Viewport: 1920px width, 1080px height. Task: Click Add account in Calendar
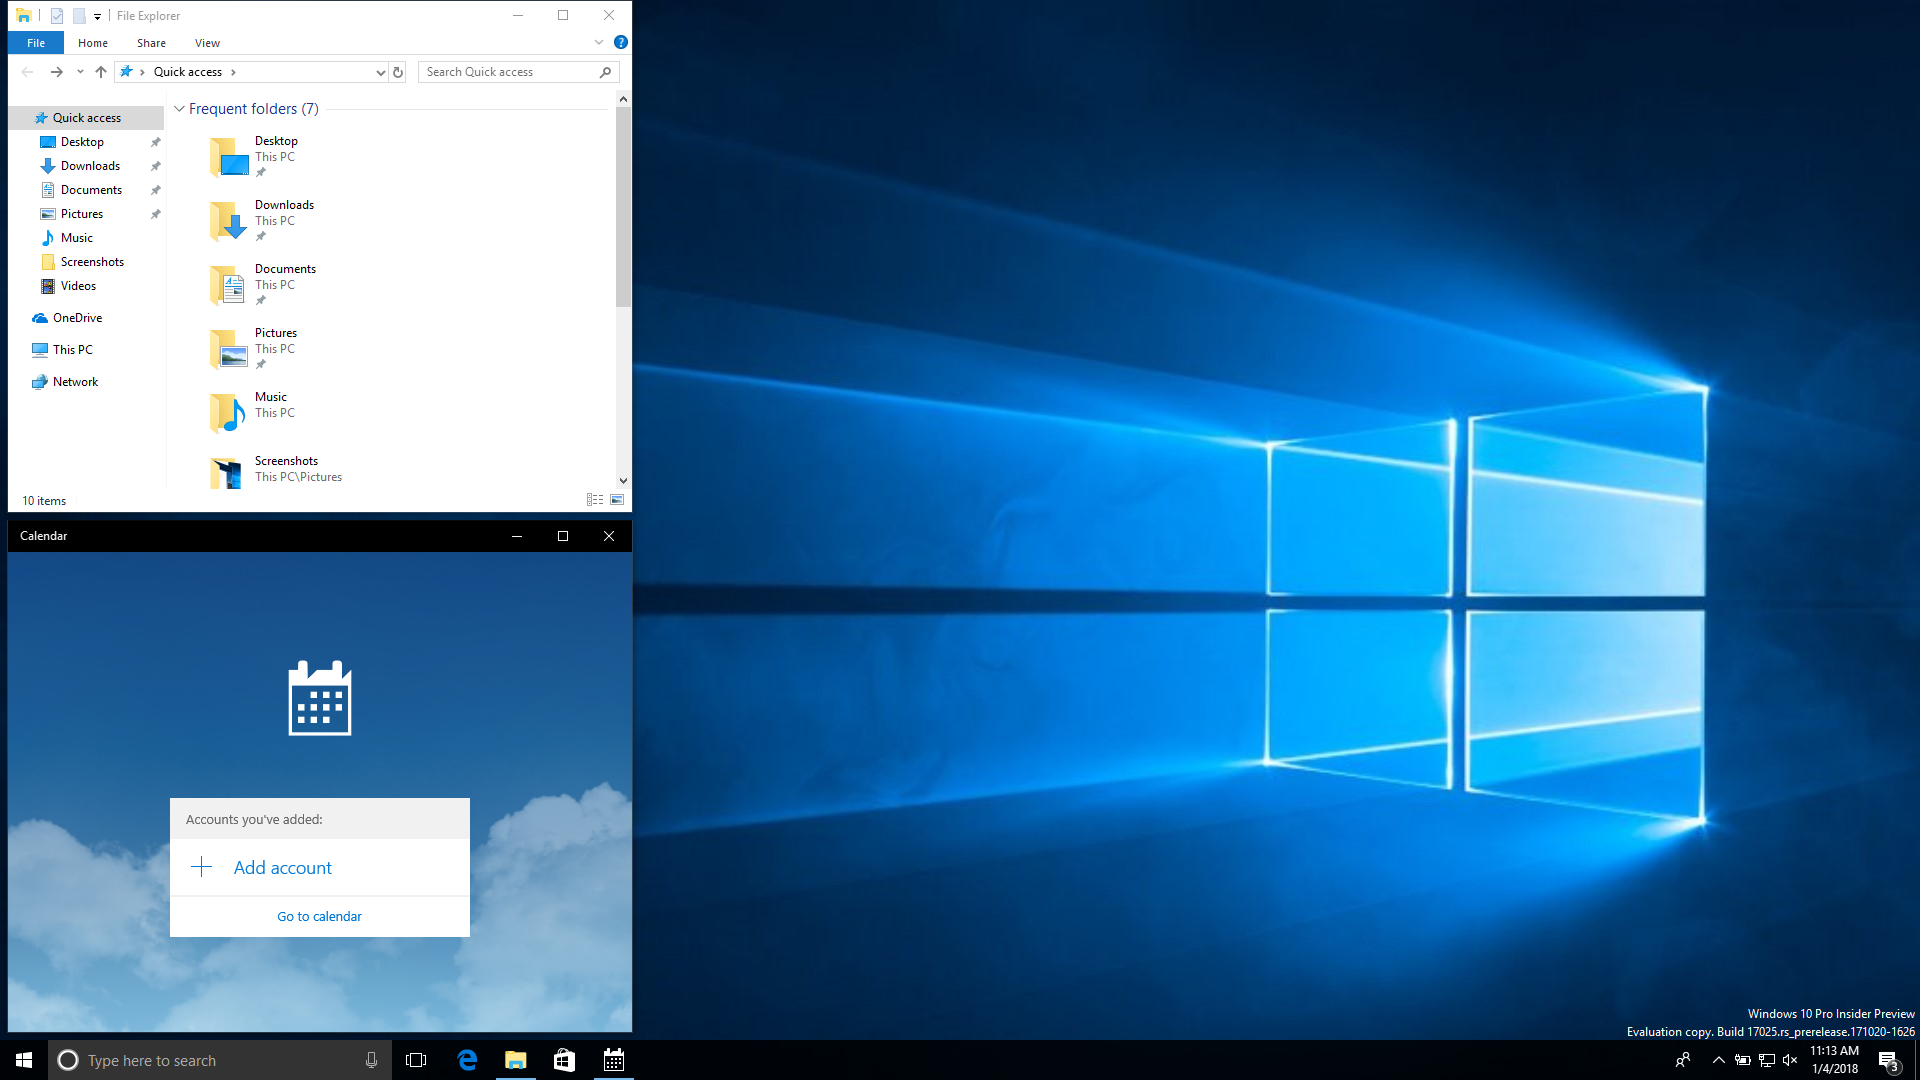282,868
